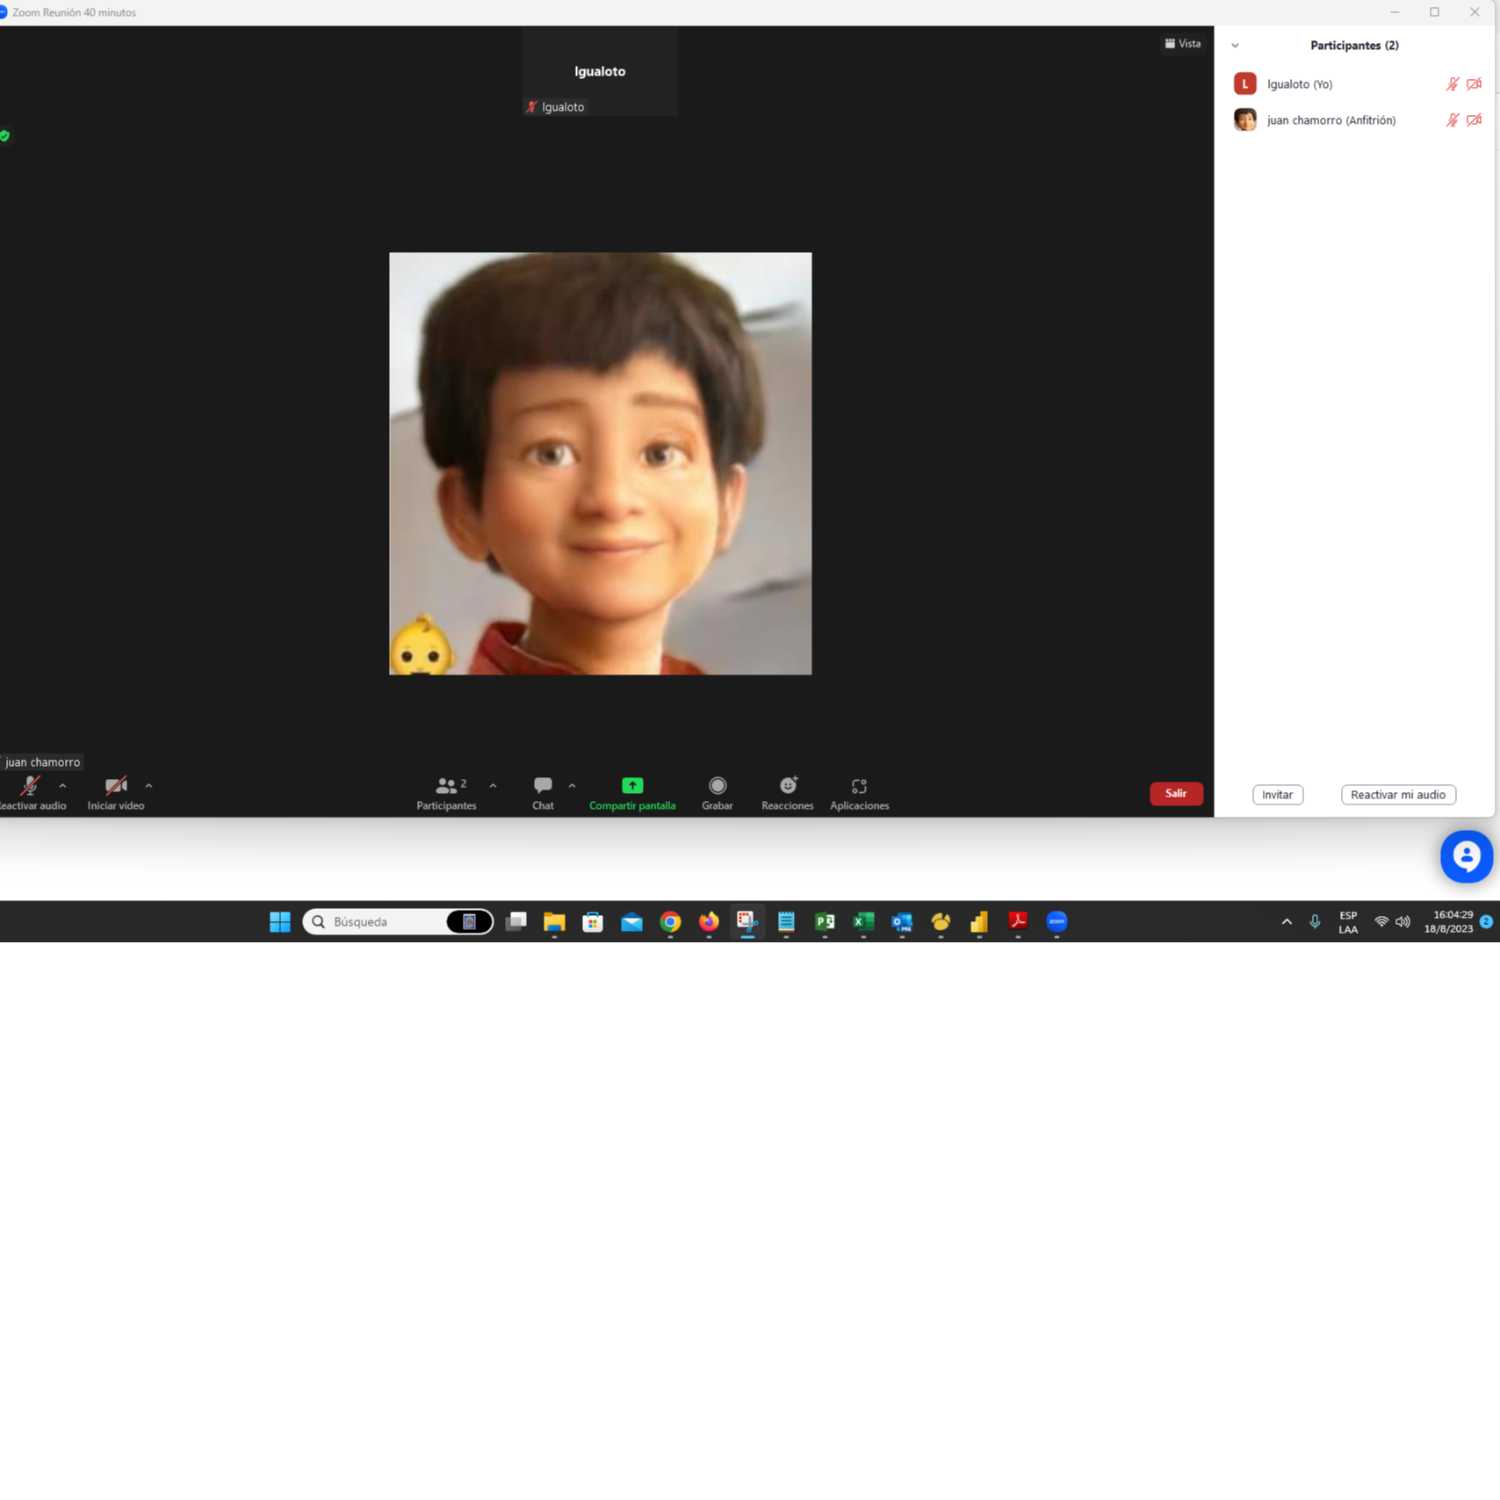1500x1500 pixels.
Task: Switch to the Zoom icon in the taskbar
Action: (x=1057, y=922)
